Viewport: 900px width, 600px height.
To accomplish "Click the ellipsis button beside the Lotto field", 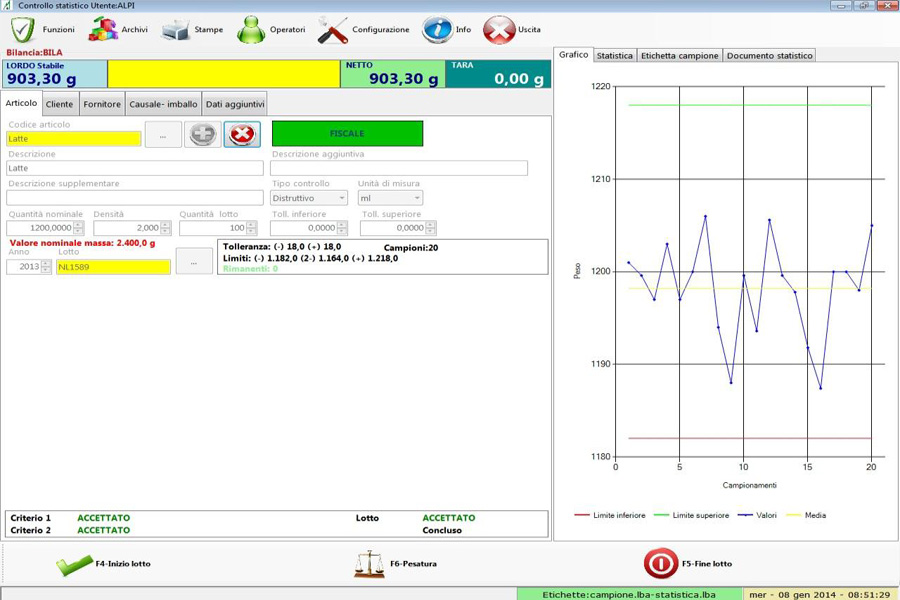I will click(x=194, y=261).
